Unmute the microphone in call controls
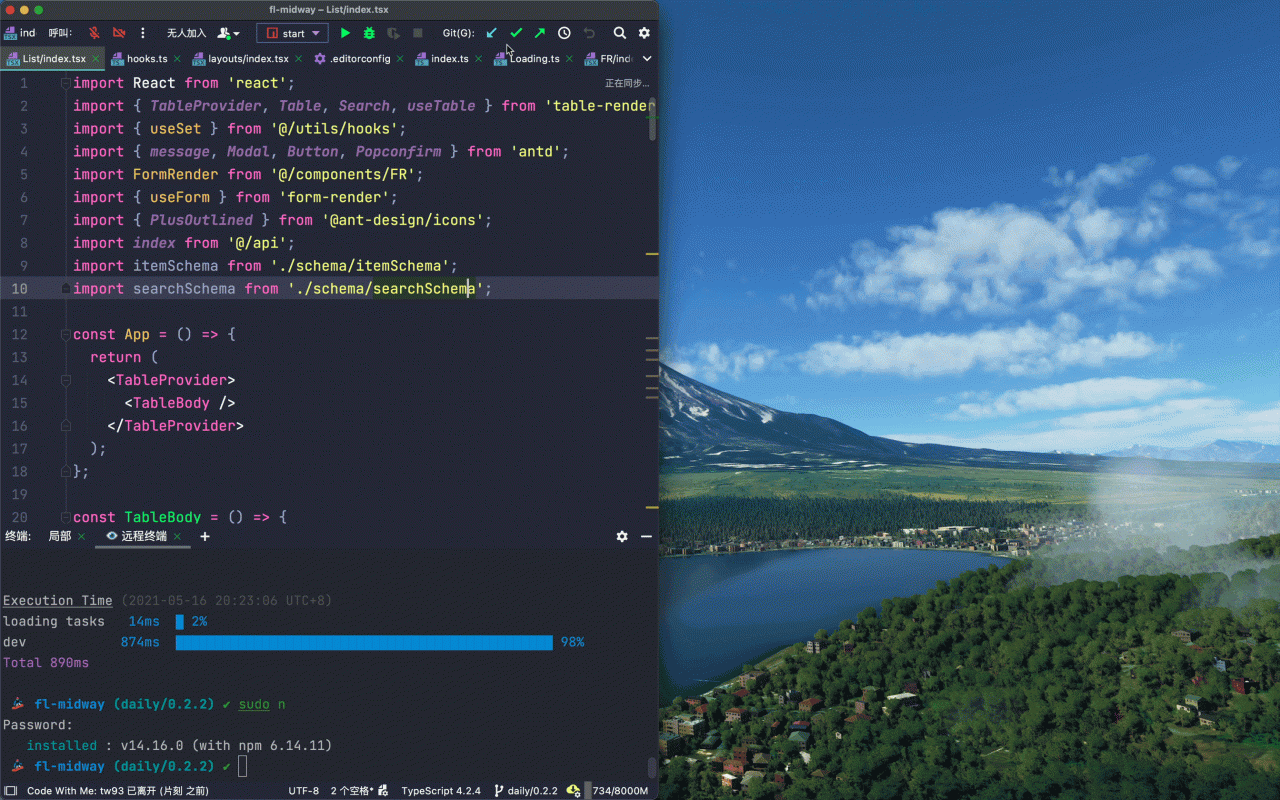Viewport: 1280px width, 800px height. [94, 33]
